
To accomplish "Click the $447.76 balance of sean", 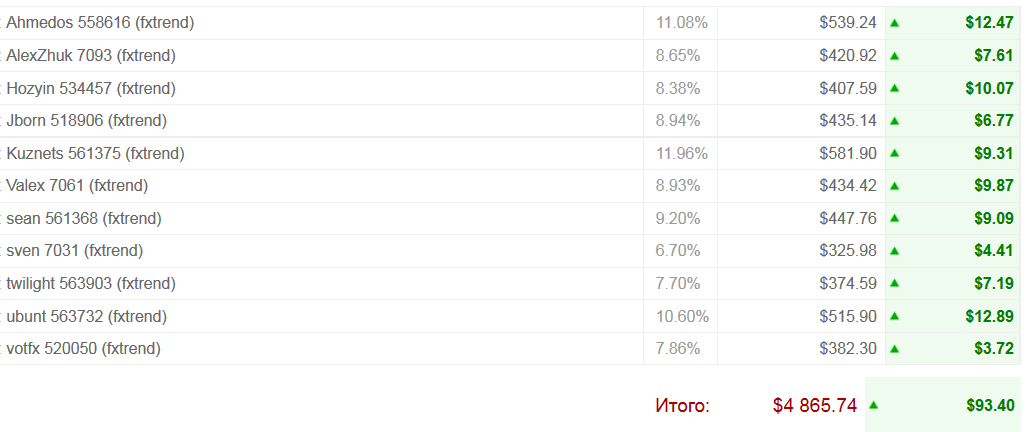I will coord(847,218).
